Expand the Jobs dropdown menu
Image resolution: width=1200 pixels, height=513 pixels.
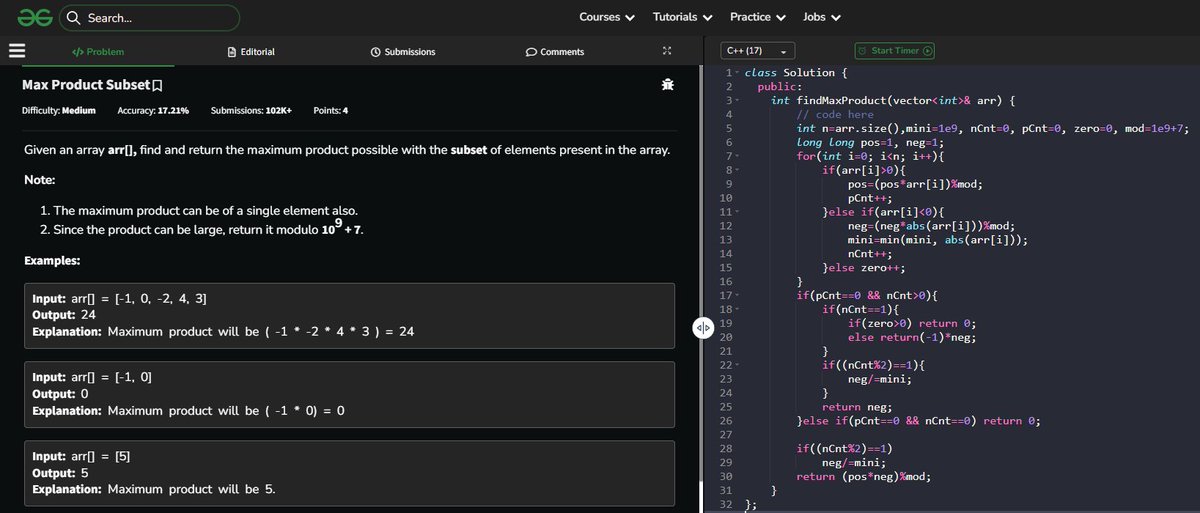pyautogui.click(x=822, y=17)
